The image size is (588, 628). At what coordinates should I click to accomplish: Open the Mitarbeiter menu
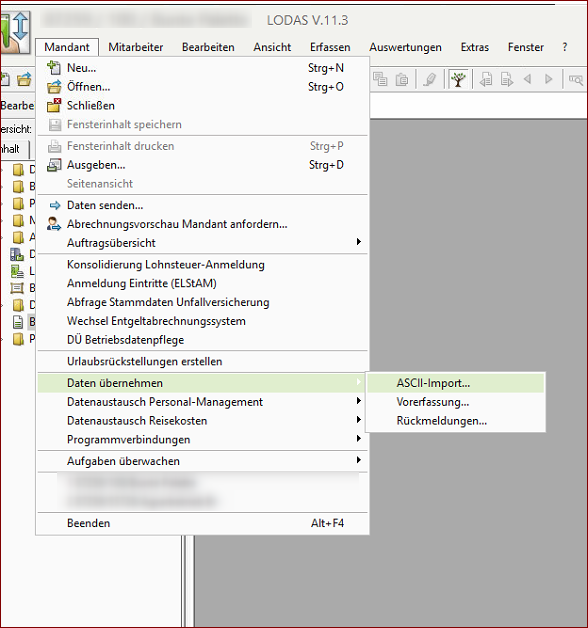coord(136,47)
